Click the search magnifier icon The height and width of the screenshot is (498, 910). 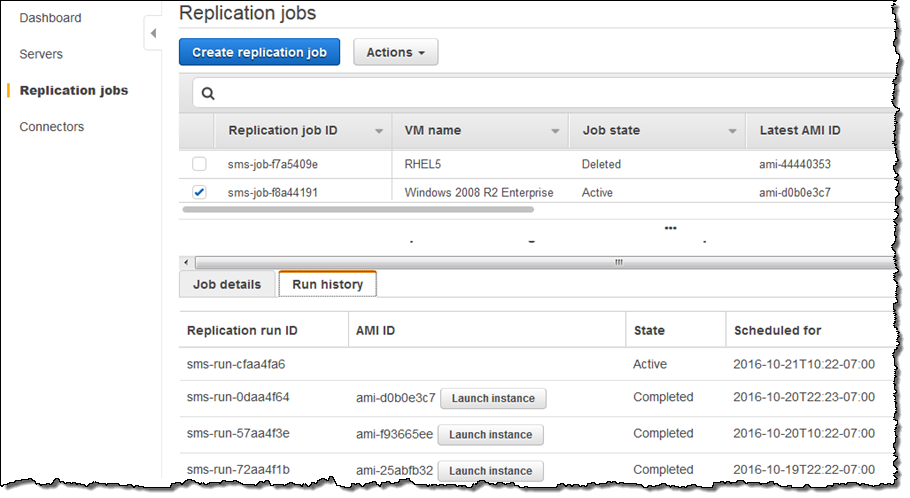tap(209, 93)
